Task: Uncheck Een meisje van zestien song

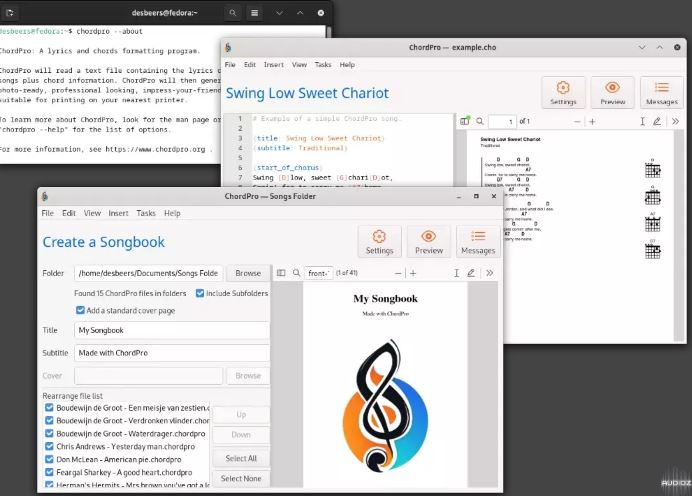Action: [x=49, y=408]
